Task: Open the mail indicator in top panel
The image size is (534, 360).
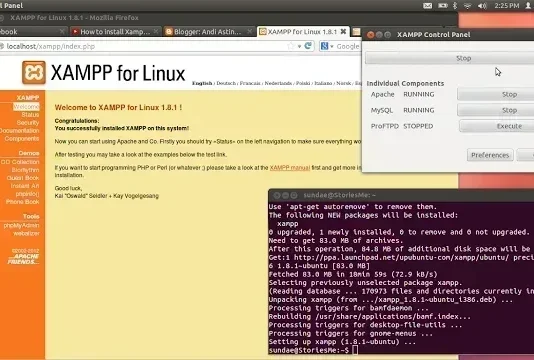Action: (x=427, y=5)
